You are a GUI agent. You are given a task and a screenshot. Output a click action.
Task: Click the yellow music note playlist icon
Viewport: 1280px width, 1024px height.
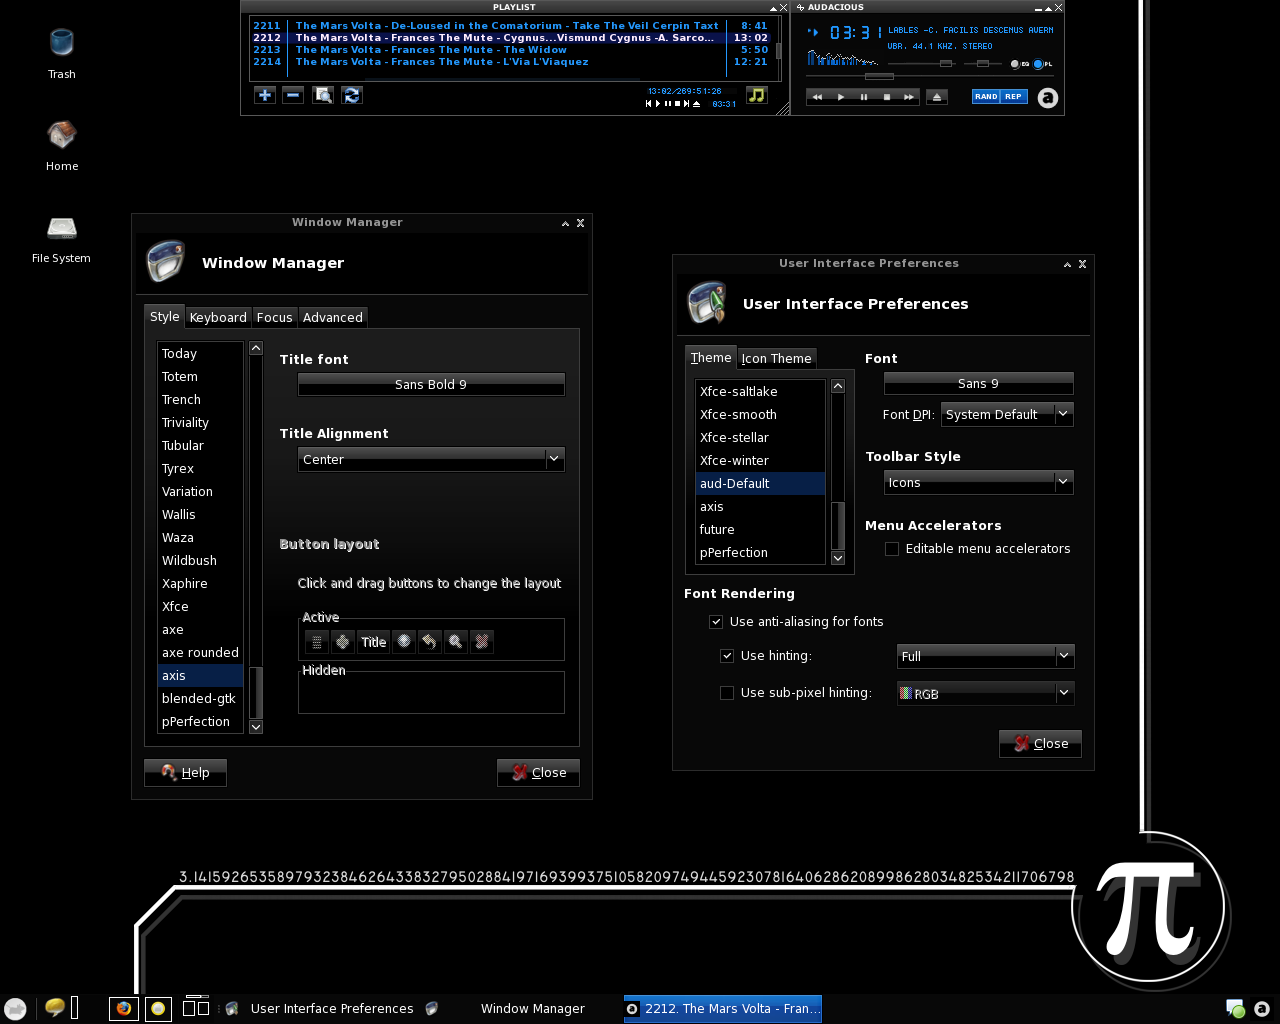click(757, 95)
